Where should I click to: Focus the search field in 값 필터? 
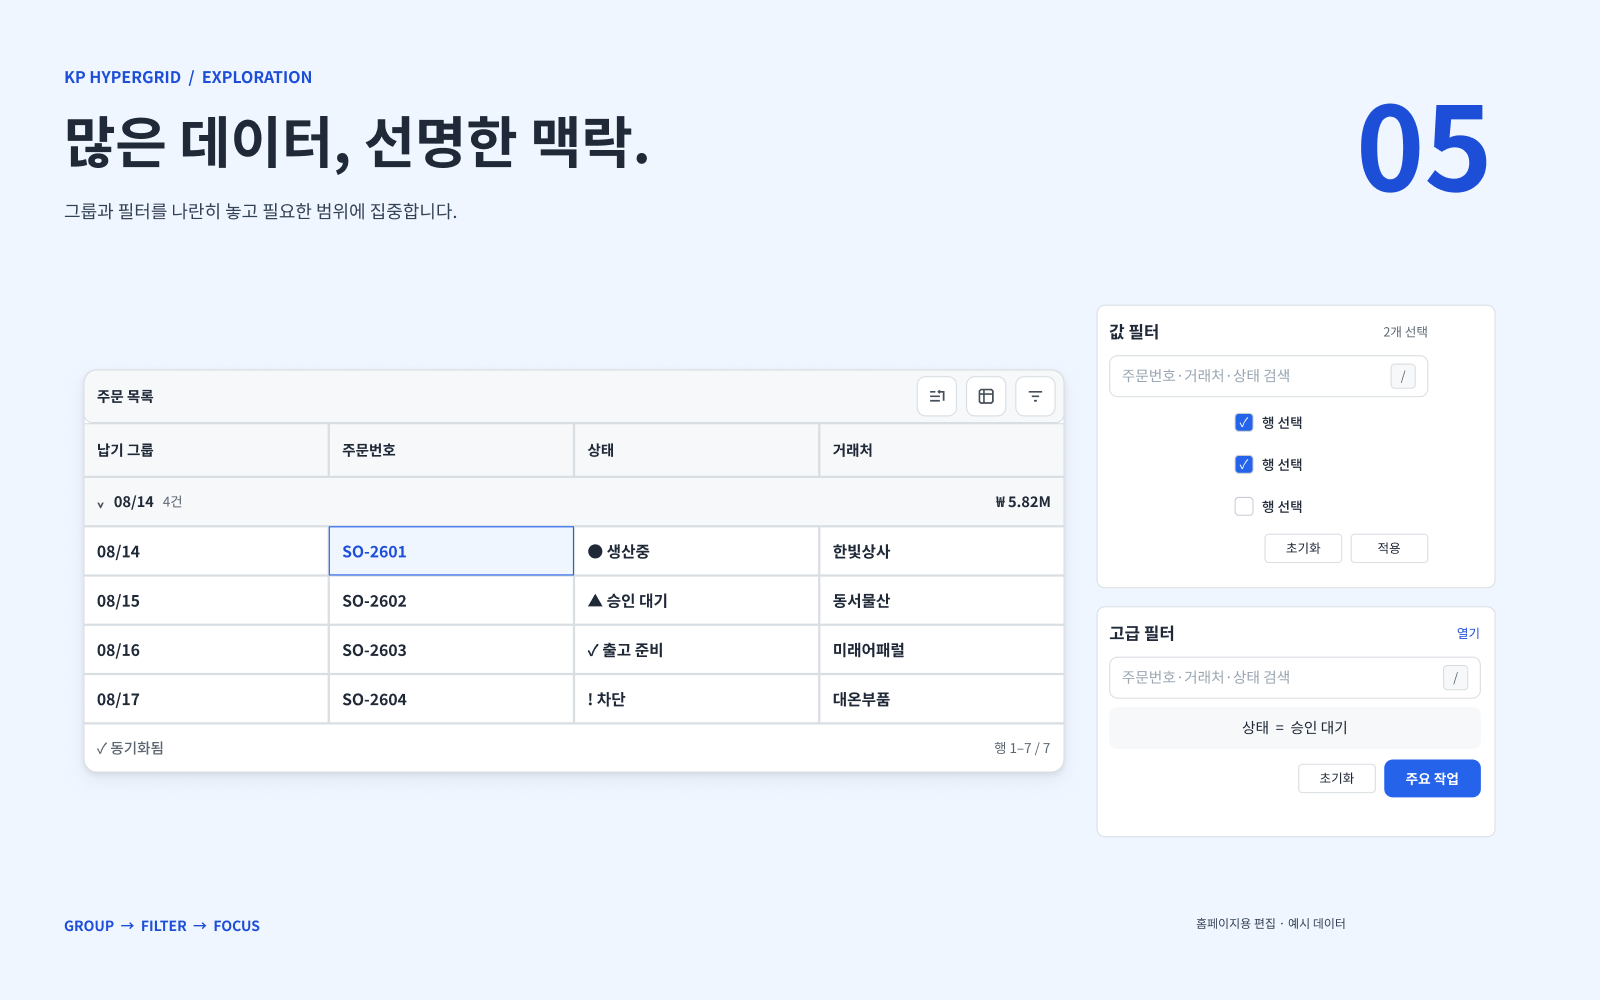tap(1268, 376)
